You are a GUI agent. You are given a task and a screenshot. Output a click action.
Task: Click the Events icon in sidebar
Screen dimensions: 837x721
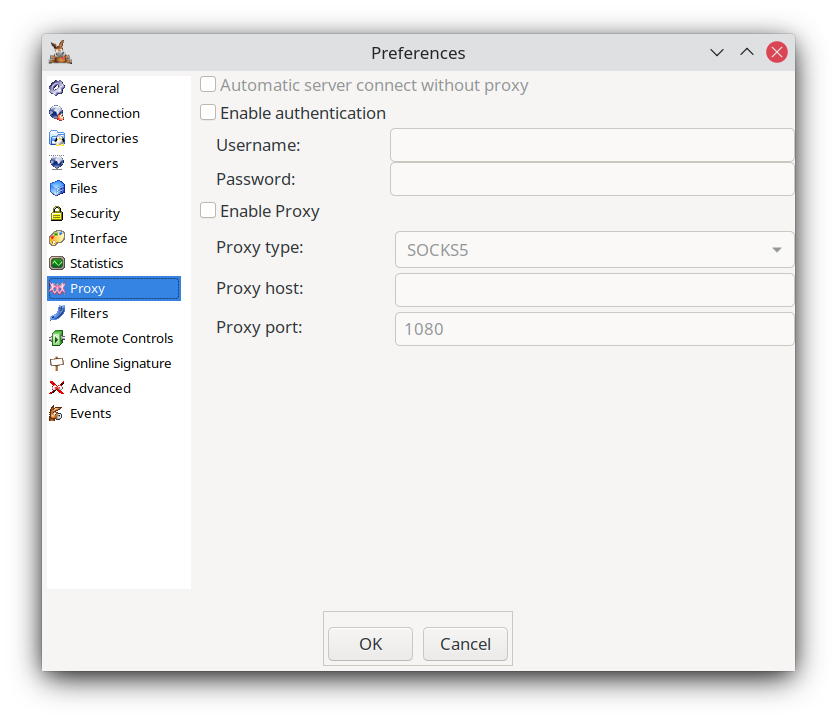[x=57, y=413]
